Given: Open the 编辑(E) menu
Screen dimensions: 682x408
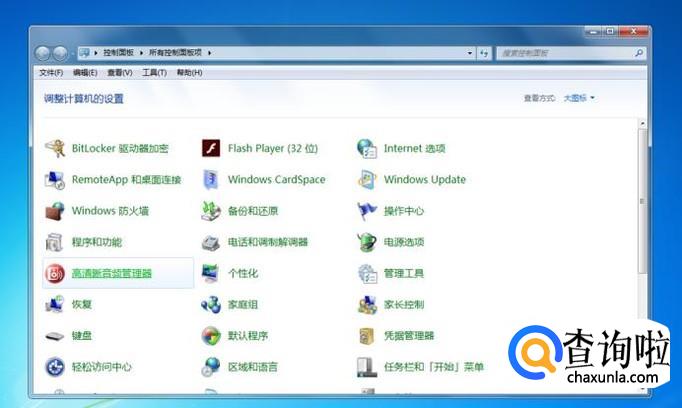Looking at the screenshot, I should (85, 73).
